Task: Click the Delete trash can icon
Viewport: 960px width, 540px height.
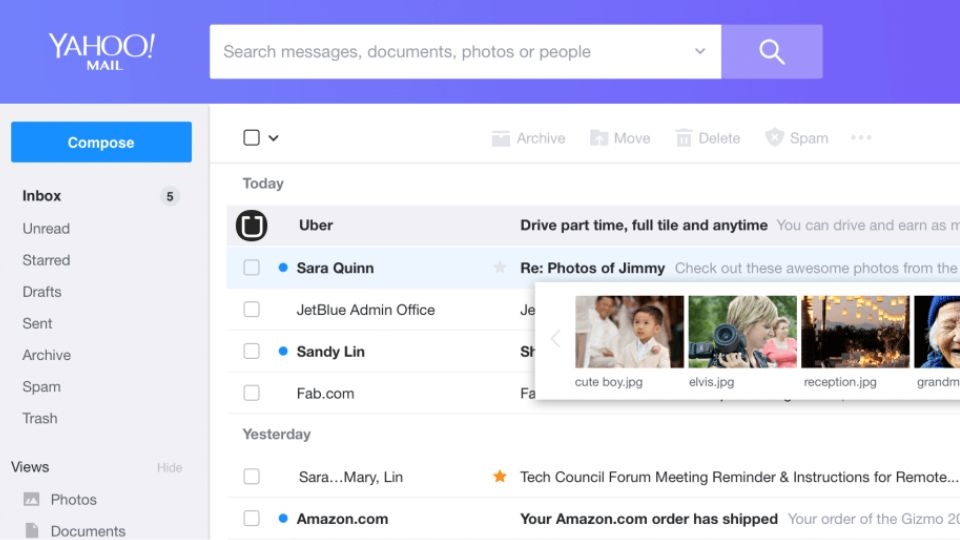Action: point(683,138)
